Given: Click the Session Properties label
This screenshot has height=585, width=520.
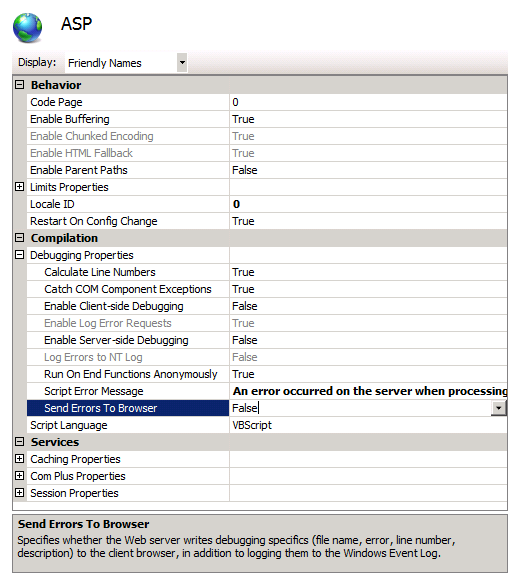Looking at the screenshot, I should click(74, 493).
